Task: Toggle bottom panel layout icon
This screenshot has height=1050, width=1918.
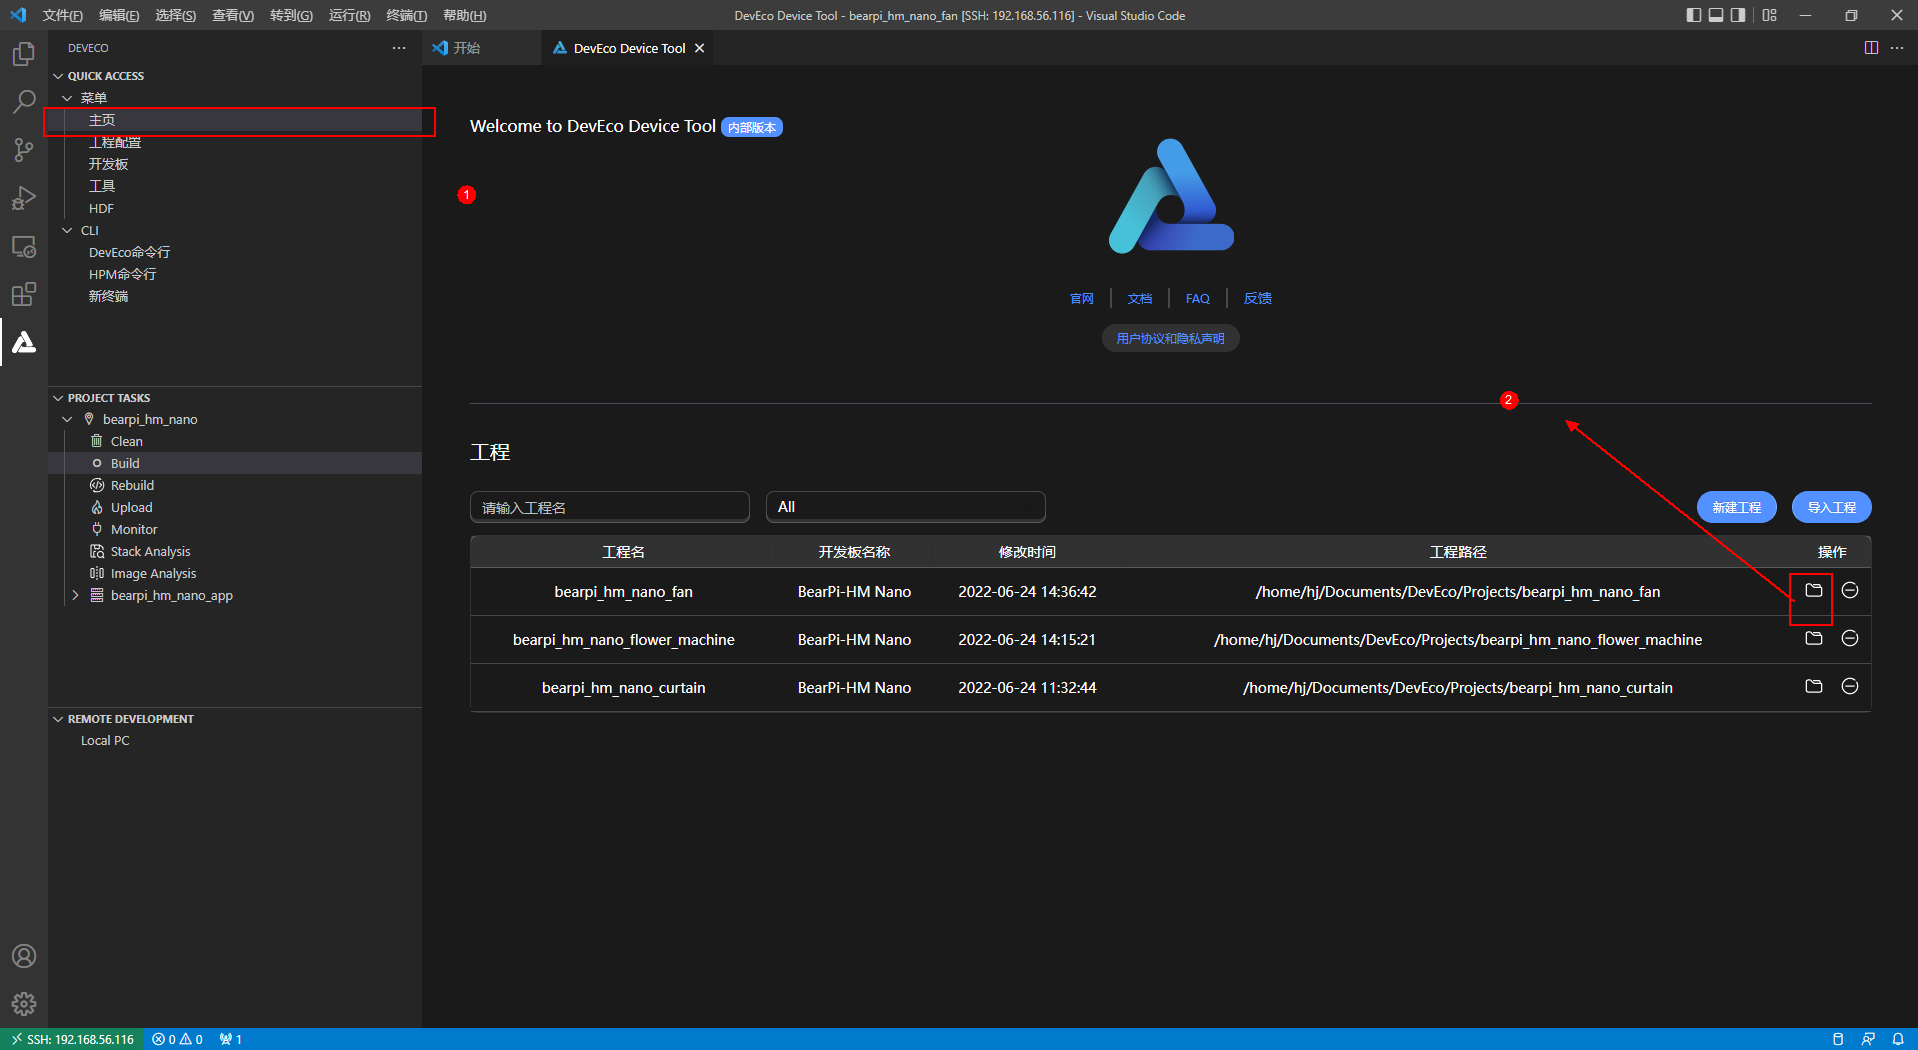Action: coord(1716,15)
